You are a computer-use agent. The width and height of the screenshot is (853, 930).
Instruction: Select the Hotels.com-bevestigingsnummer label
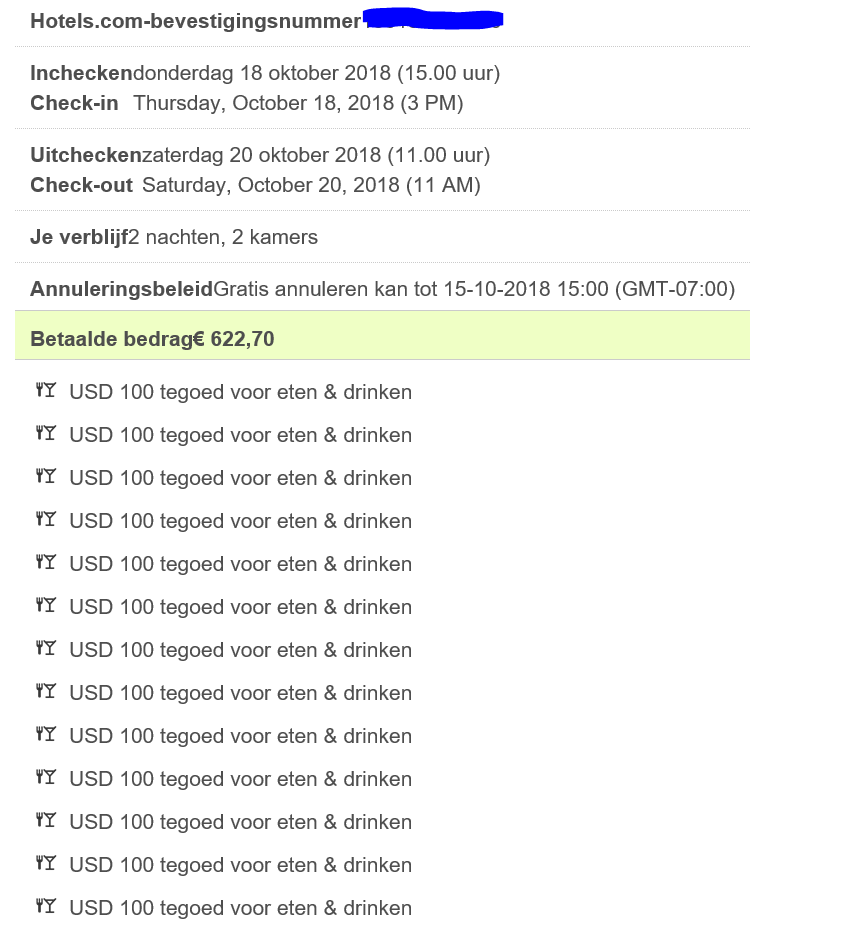(195, 21)
